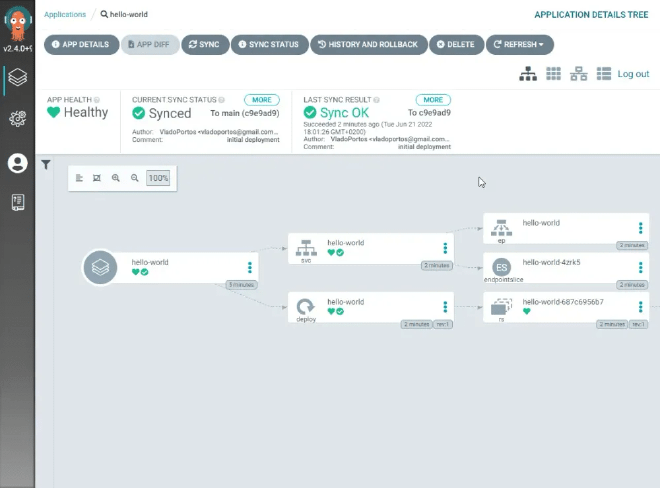Click the fit-to-screen icon in zoom toolbar
Image resolution: width=660 pixels, height=488 pixels.
pos(97,178)
